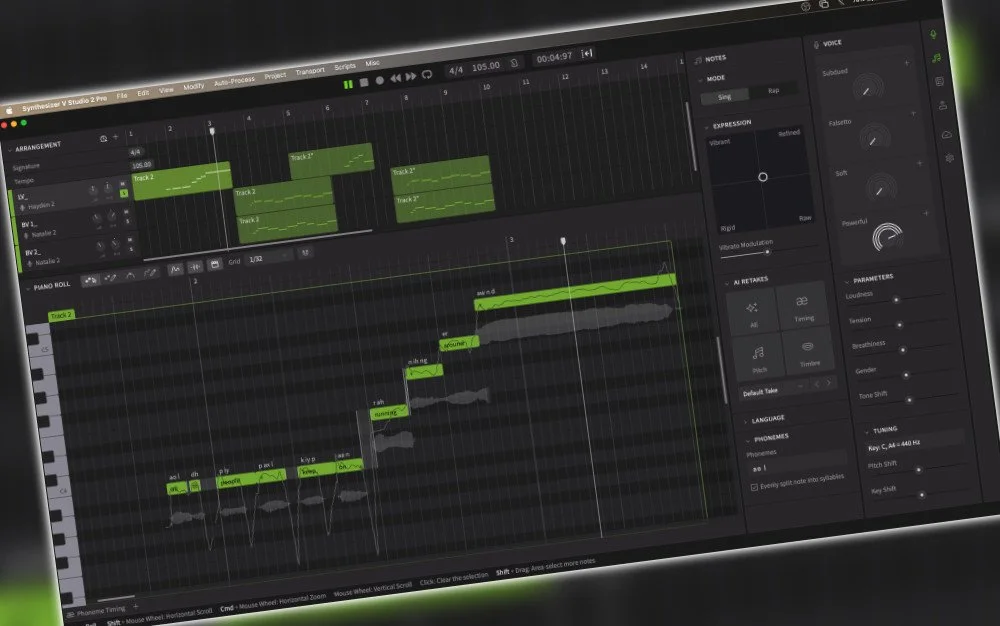Select the pitch curve drawing tool

coord(149,270)
